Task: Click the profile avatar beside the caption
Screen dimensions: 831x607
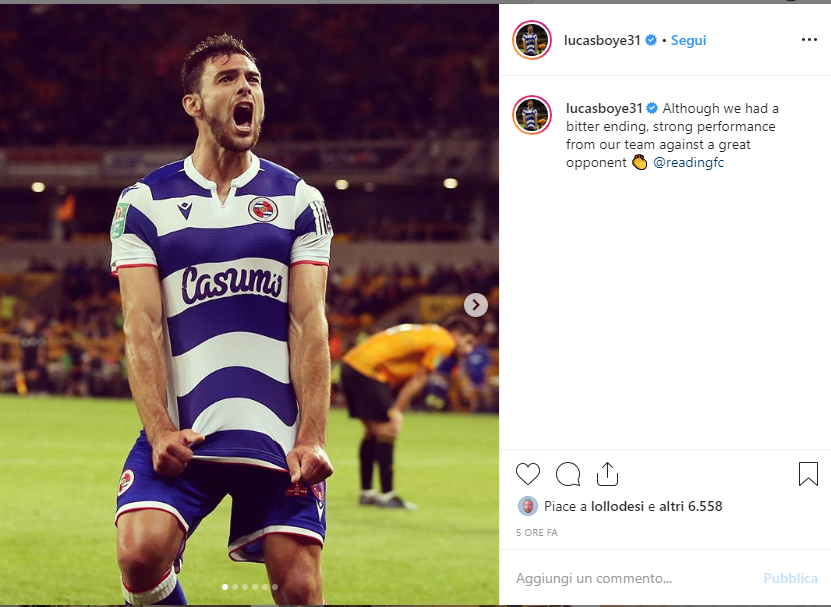Action: coord(532,115)
